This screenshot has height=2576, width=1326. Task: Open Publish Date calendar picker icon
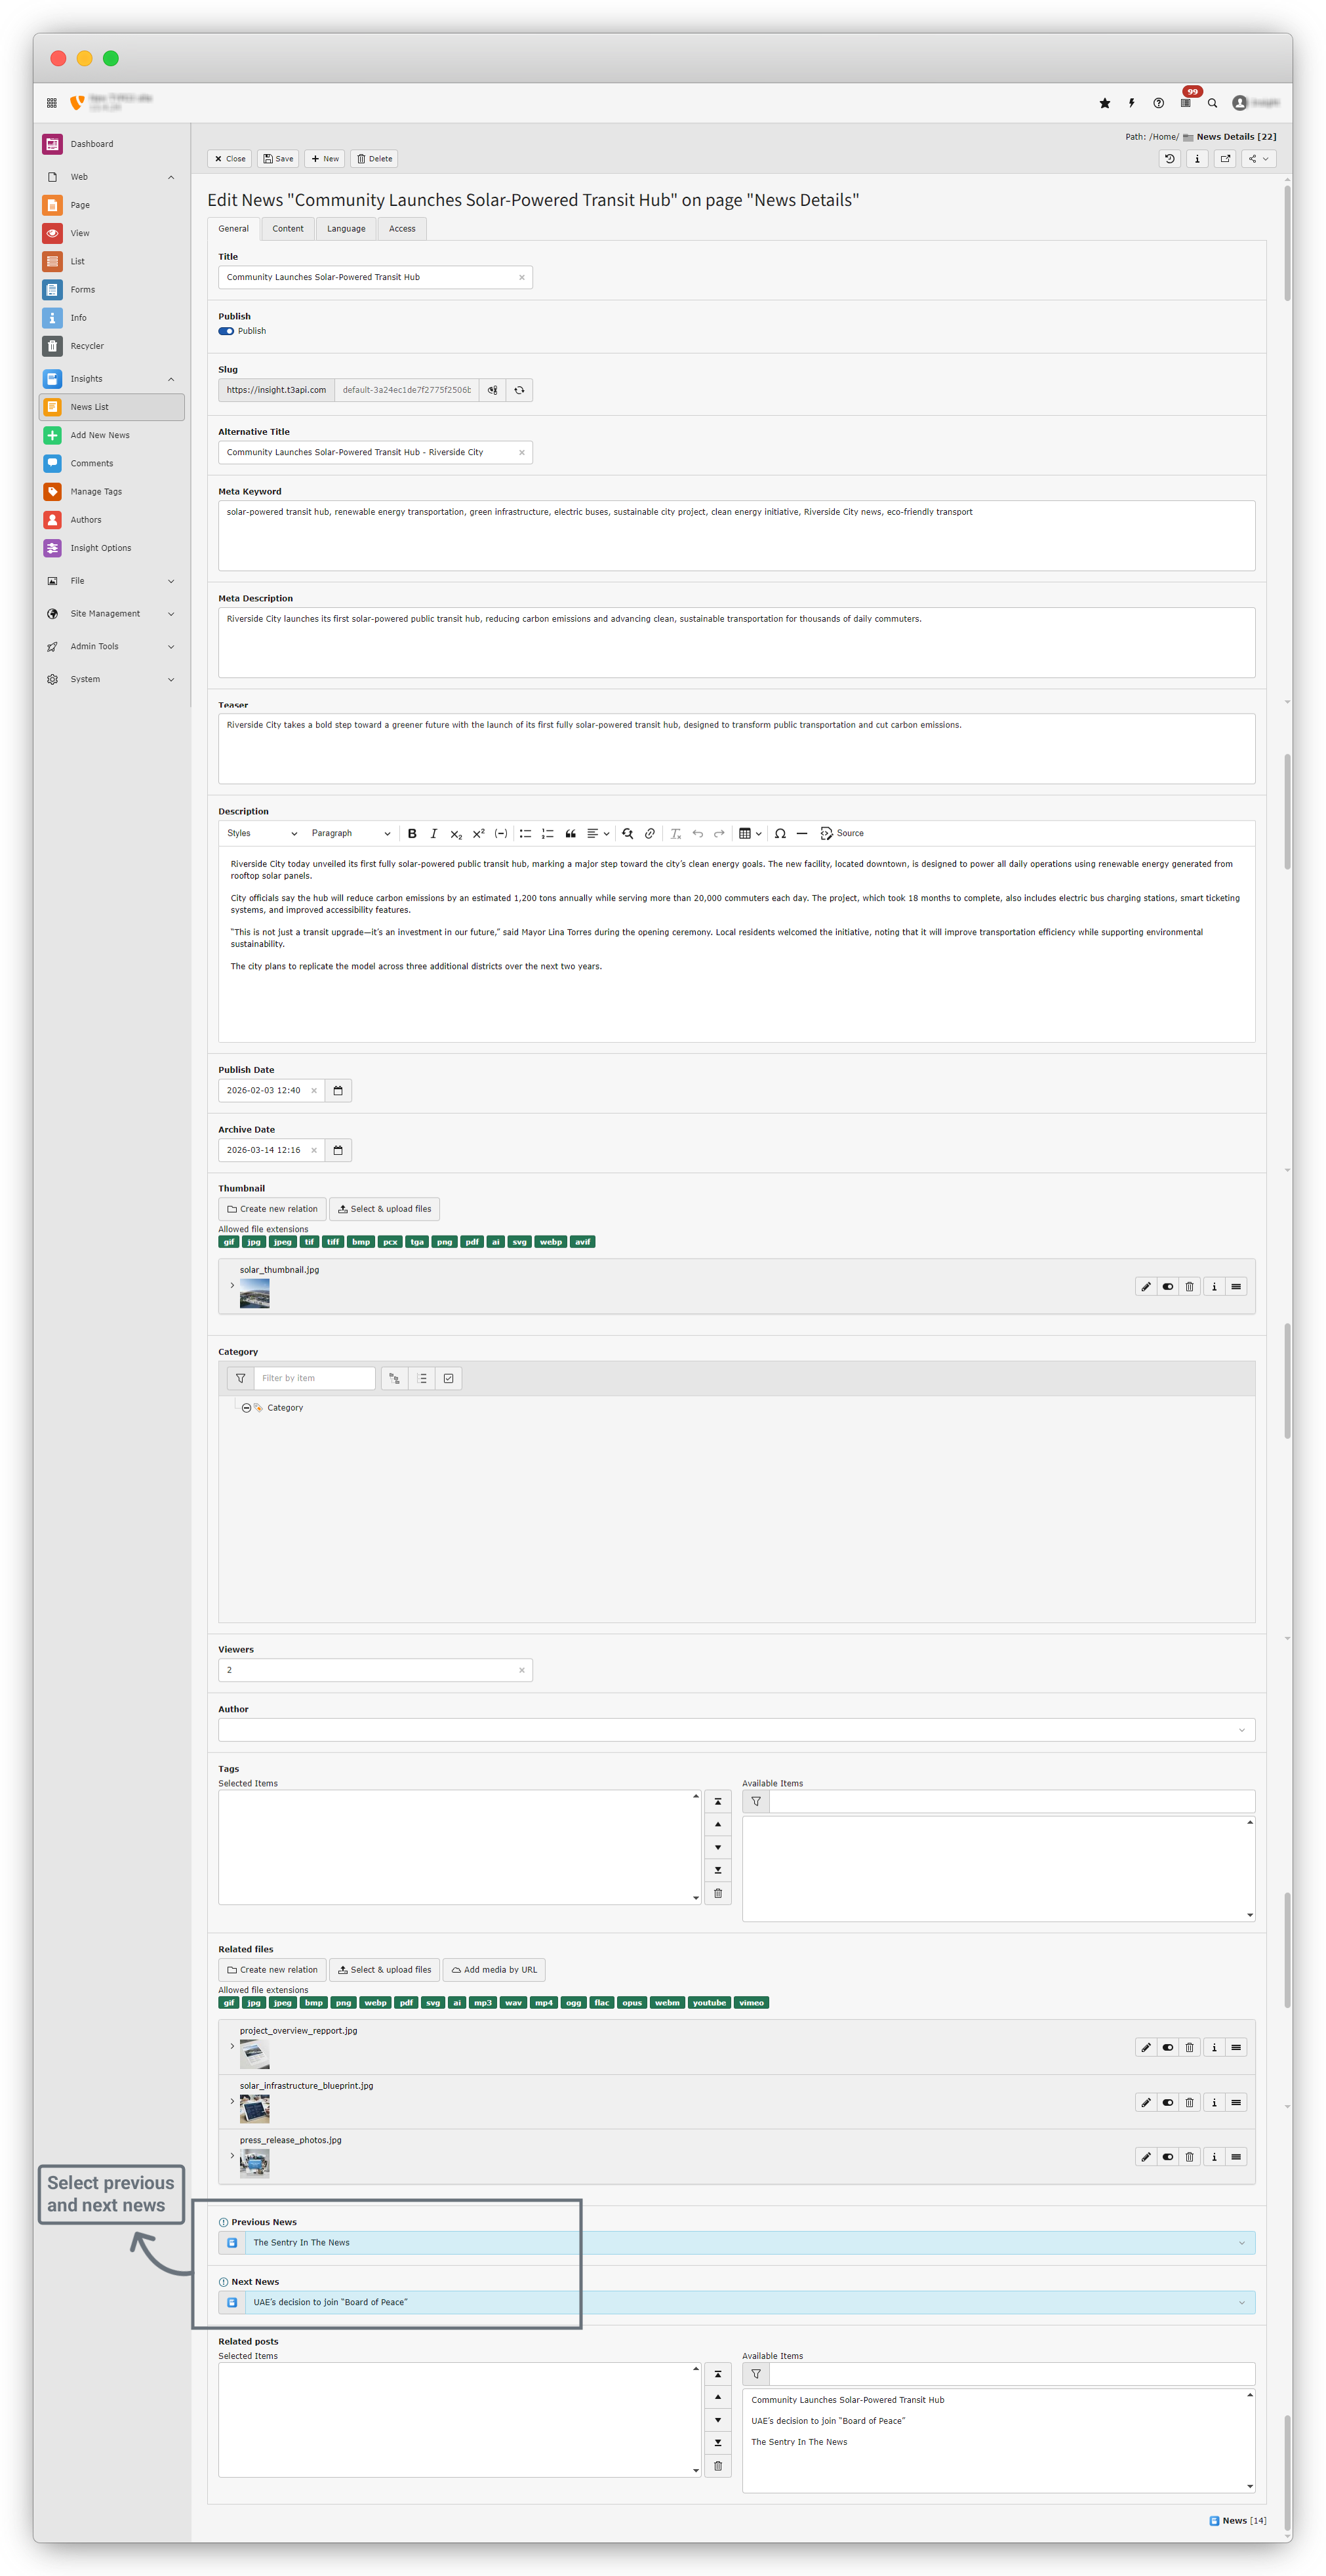click(x=338, y=1091)
